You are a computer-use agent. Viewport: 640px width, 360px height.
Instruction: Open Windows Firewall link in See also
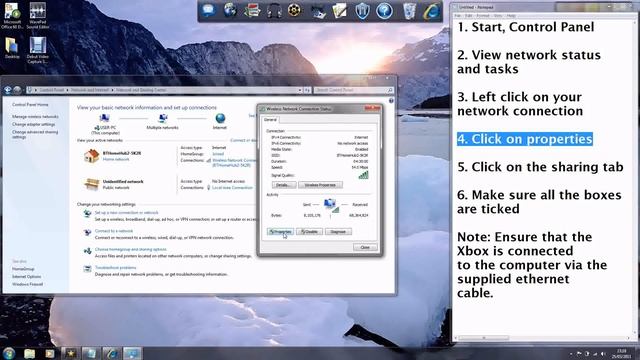coord(27,284)
